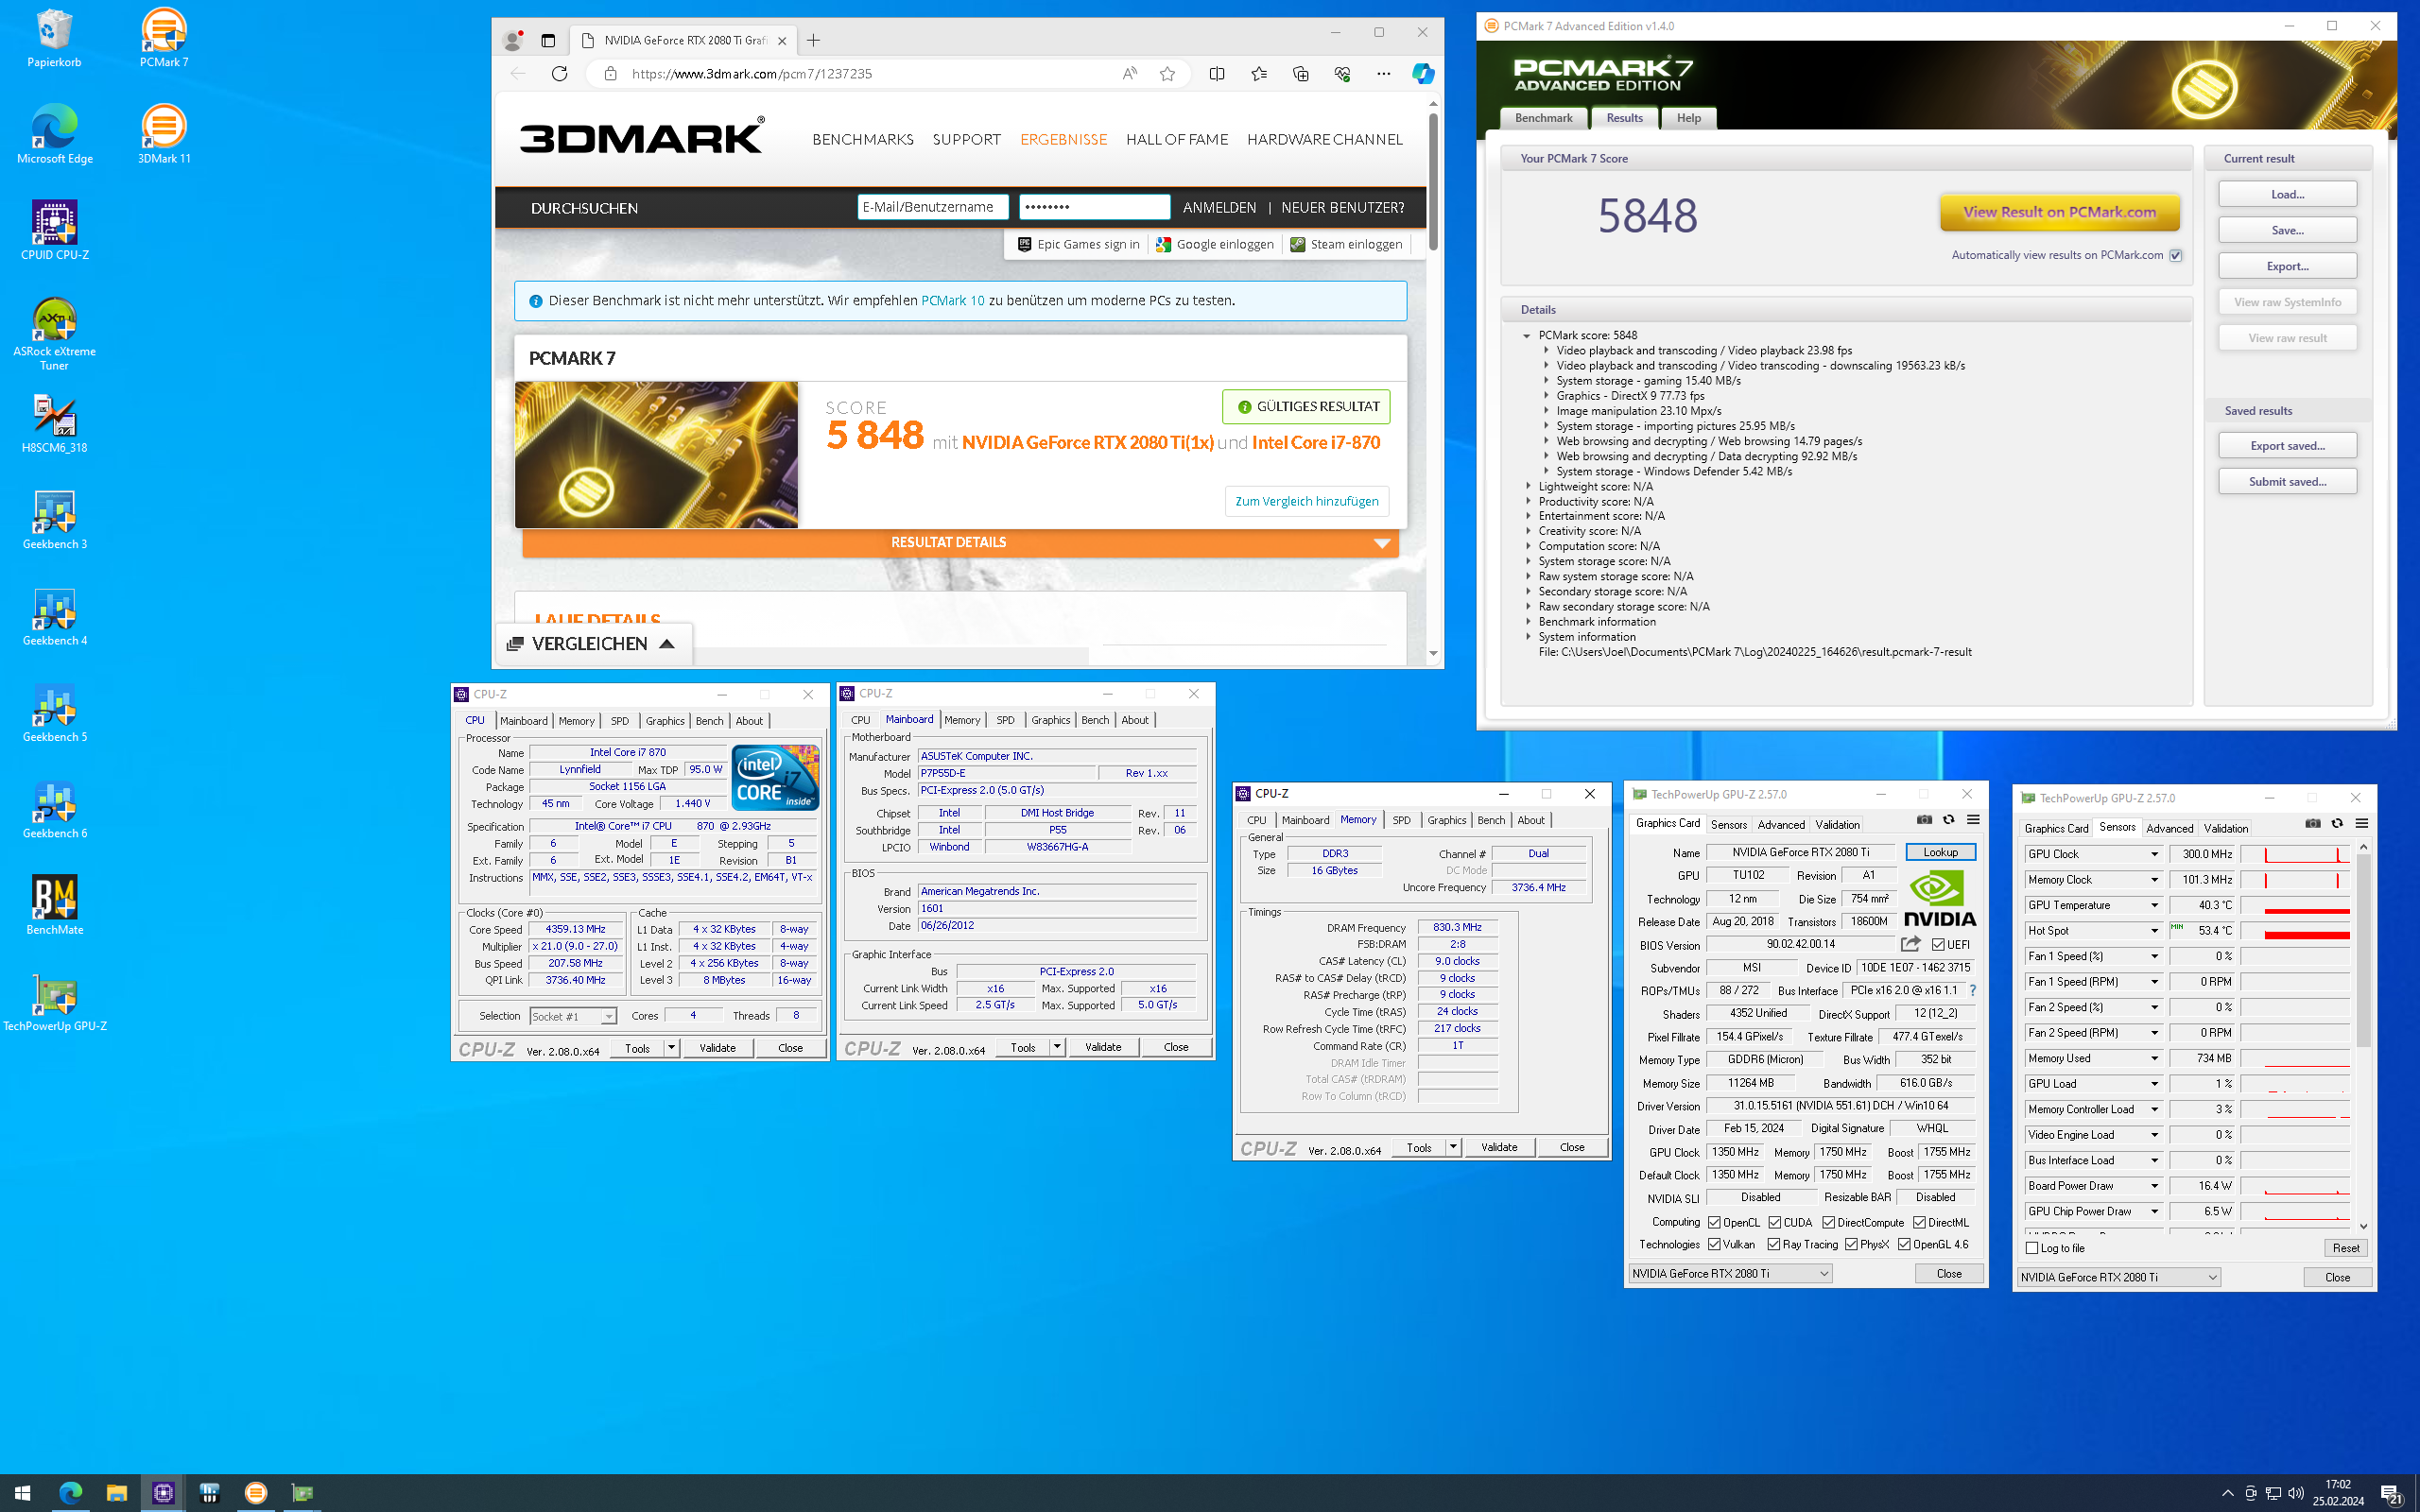Collapse the PCMark score 5848 tree node
Viewport: 2420px width, 1512px height.
tap(1527, 336)
